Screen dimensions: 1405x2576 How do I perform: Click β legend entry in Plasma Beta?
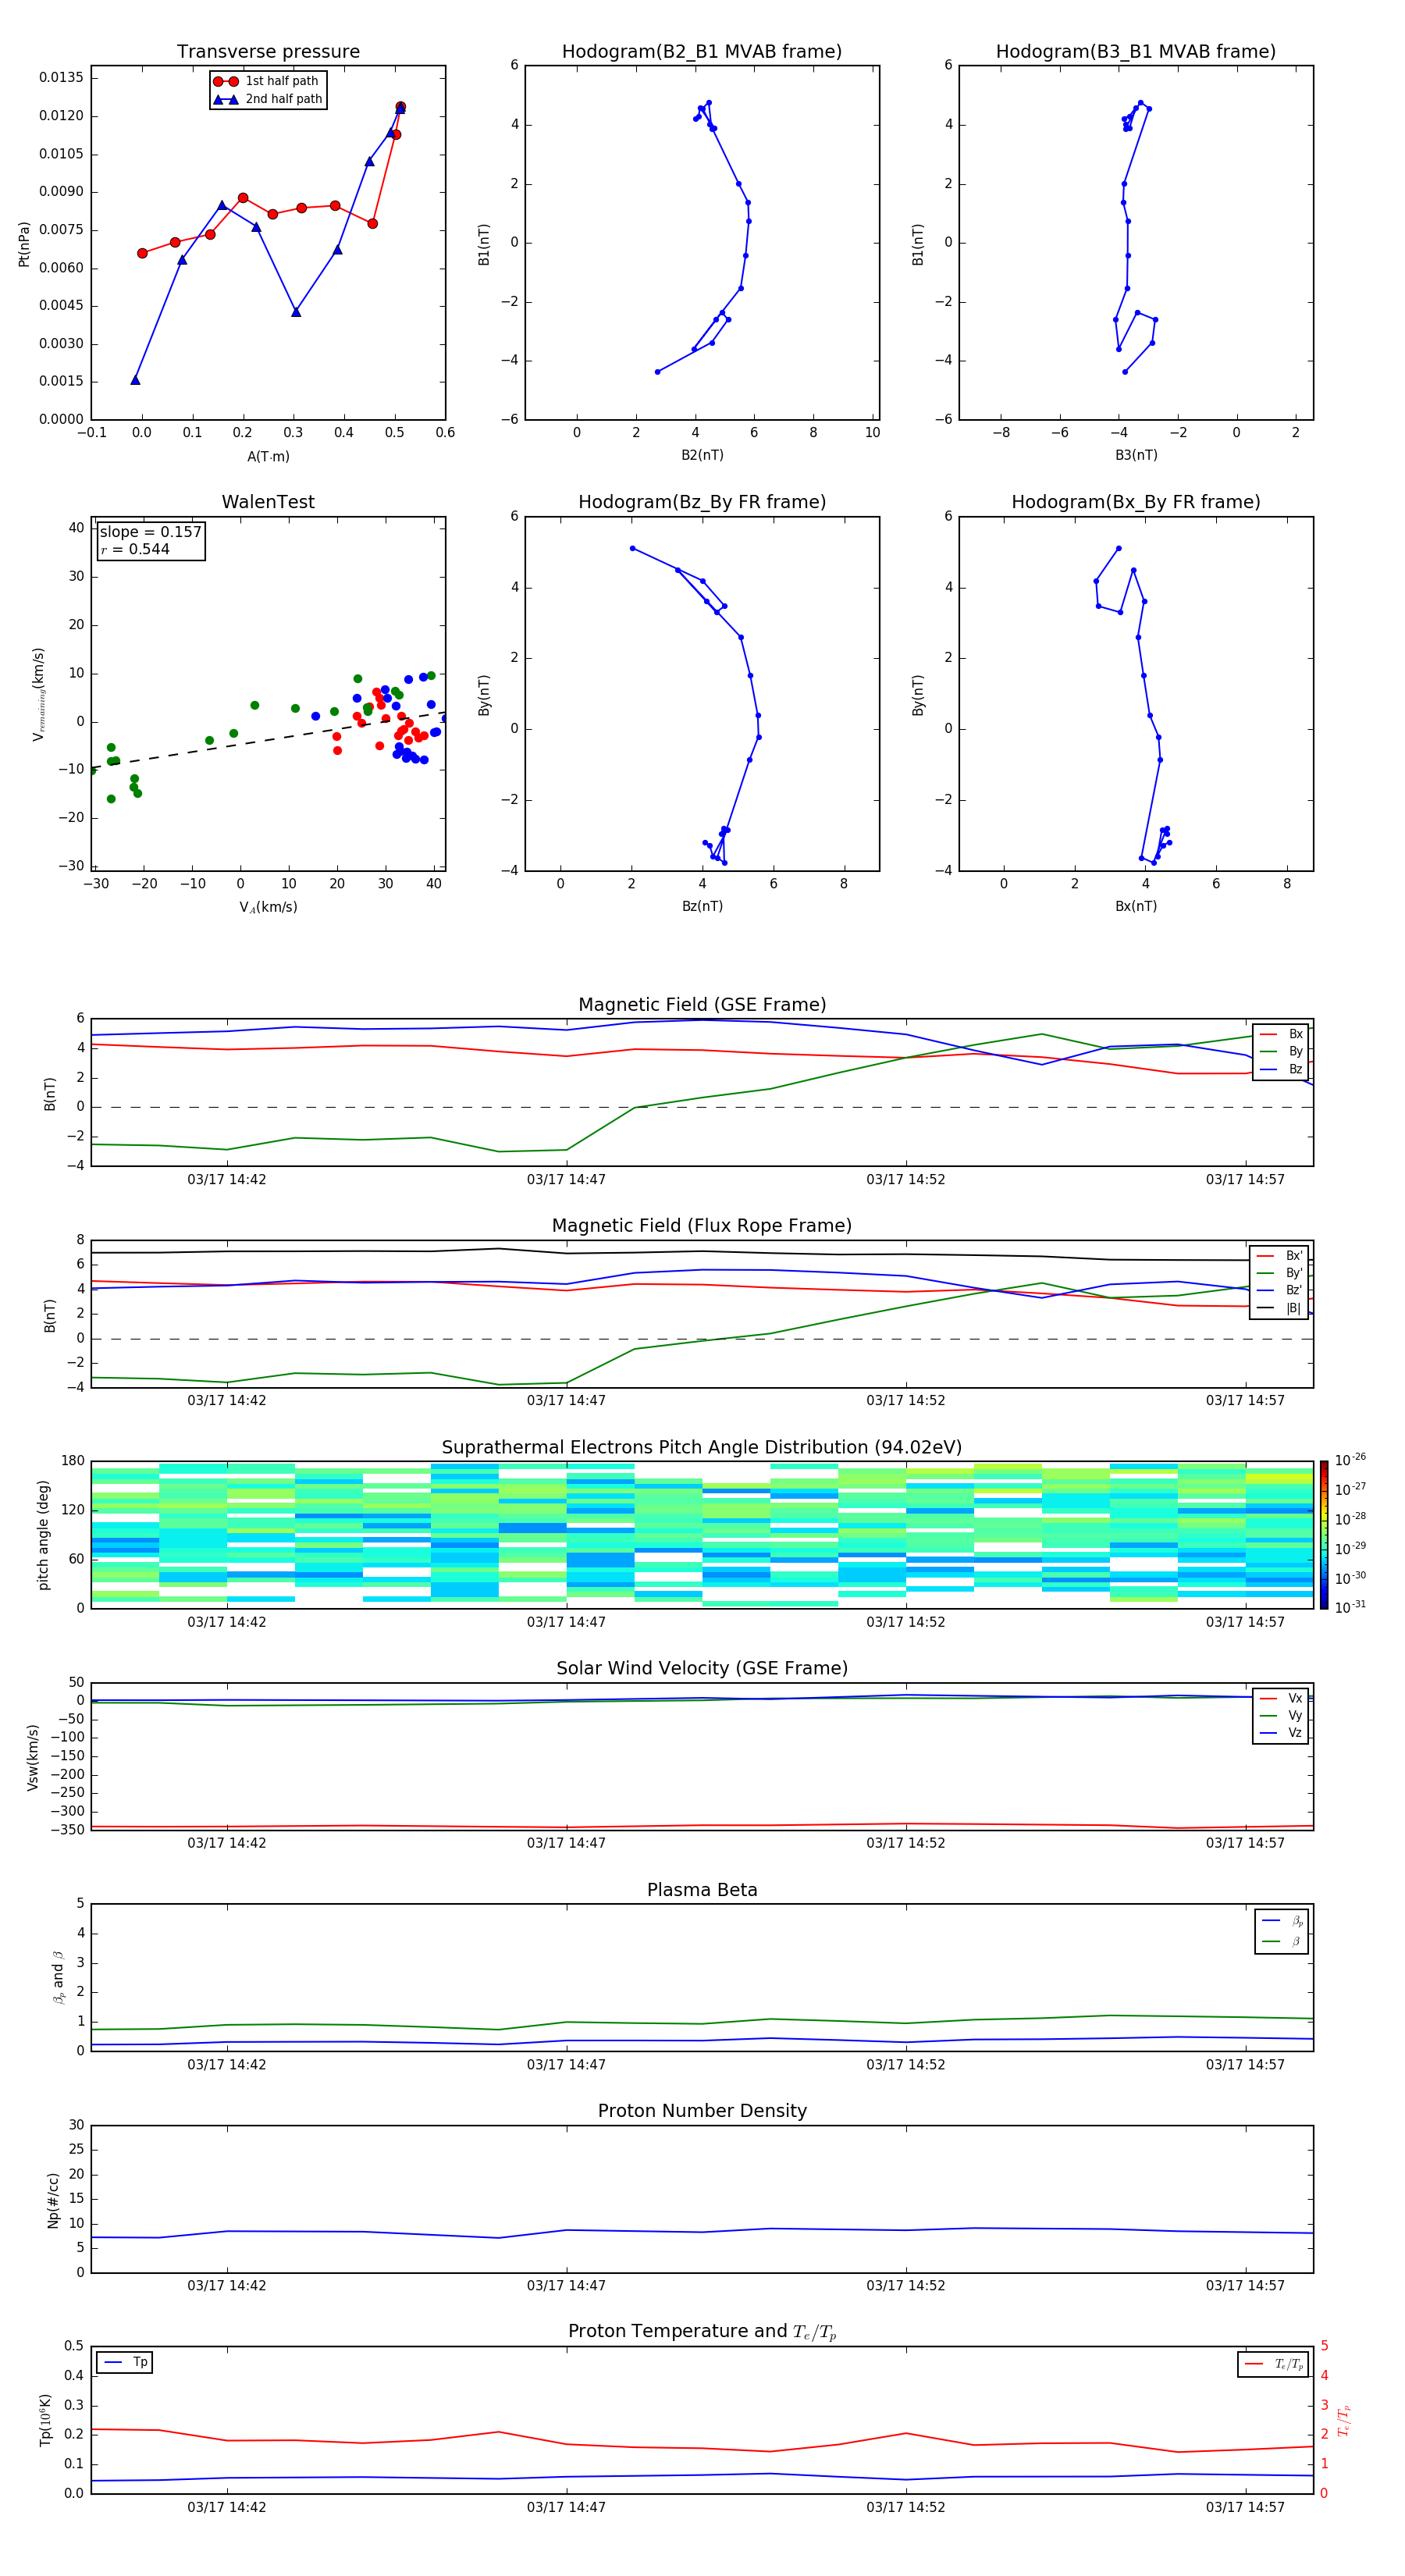[1282, 1941]
